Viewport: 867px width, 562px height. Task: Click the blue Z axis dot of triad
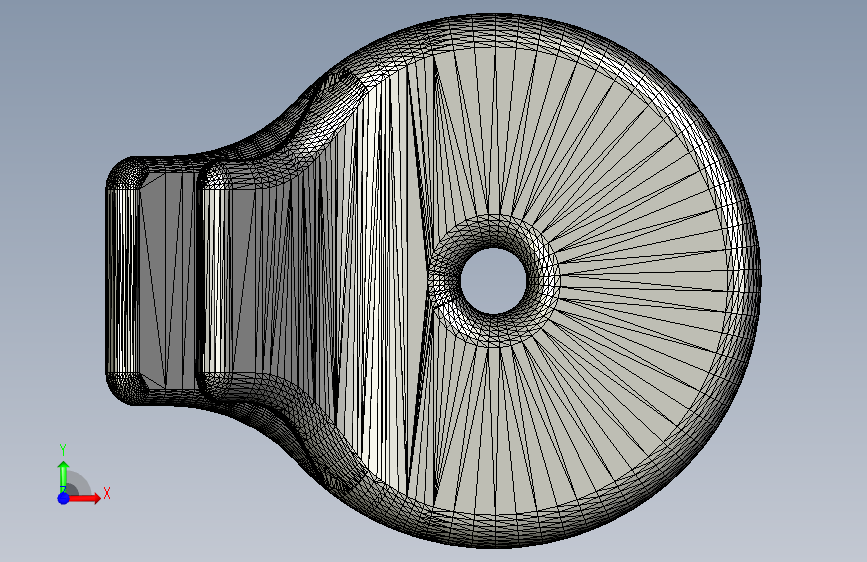63,498
